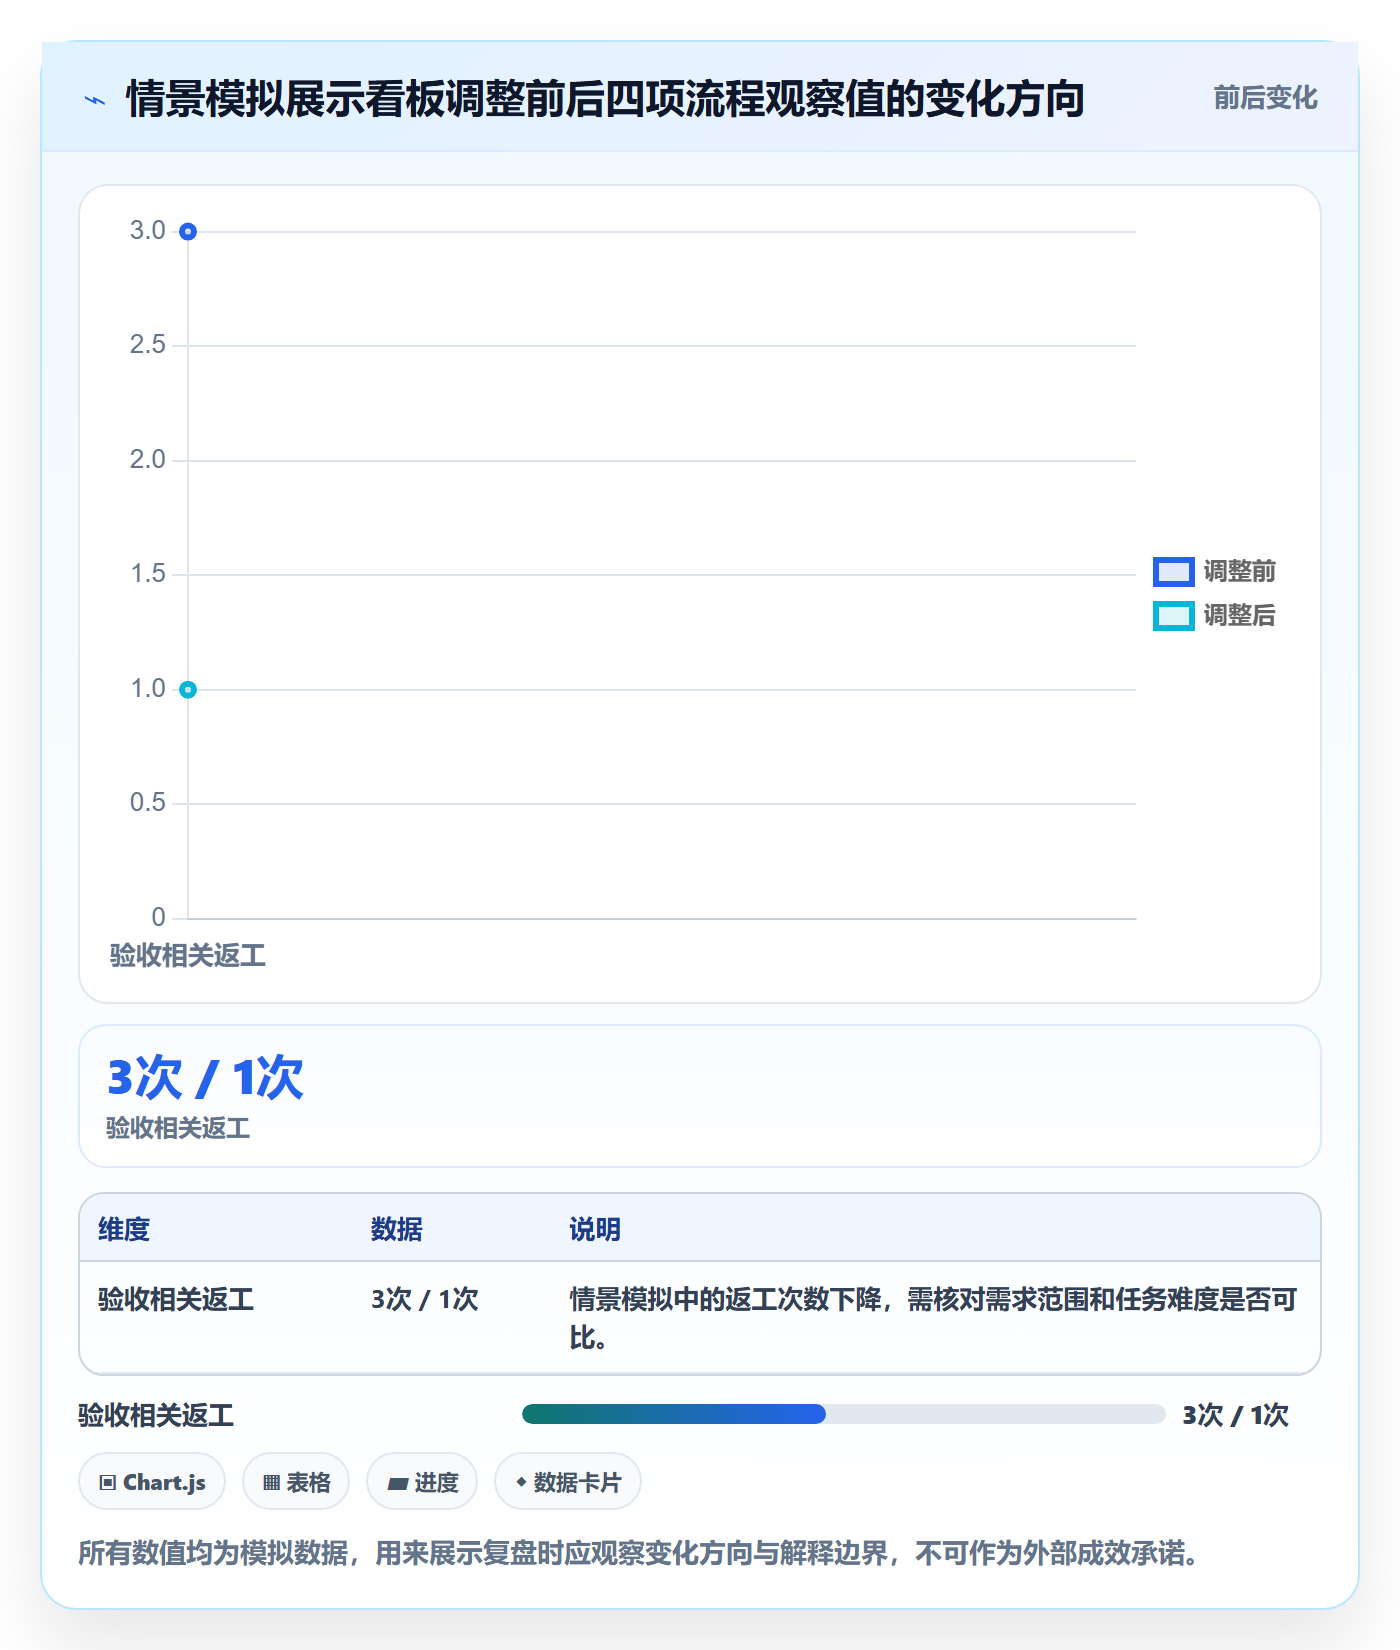Viewport: 1400px width, 1650px height.
Task: Click the 维度 column header
Action: 124,1229
